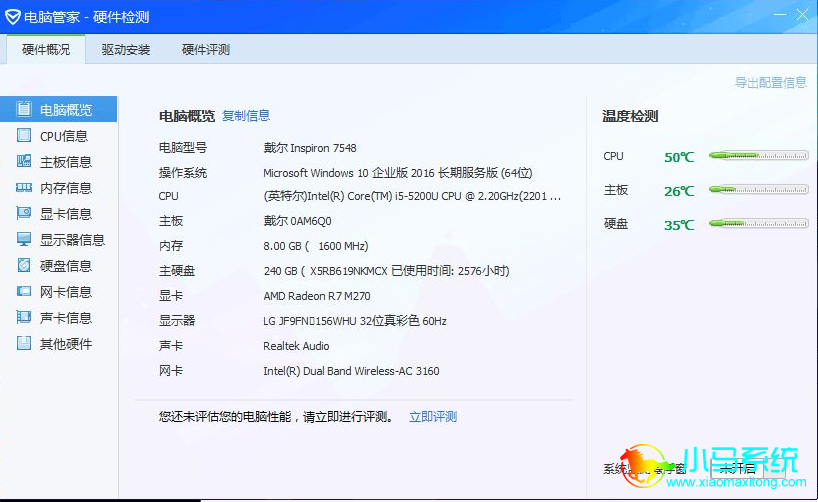The image size is (818, 502).
Task: Click the 立即评测 link
Action: (x=433, y=416)
